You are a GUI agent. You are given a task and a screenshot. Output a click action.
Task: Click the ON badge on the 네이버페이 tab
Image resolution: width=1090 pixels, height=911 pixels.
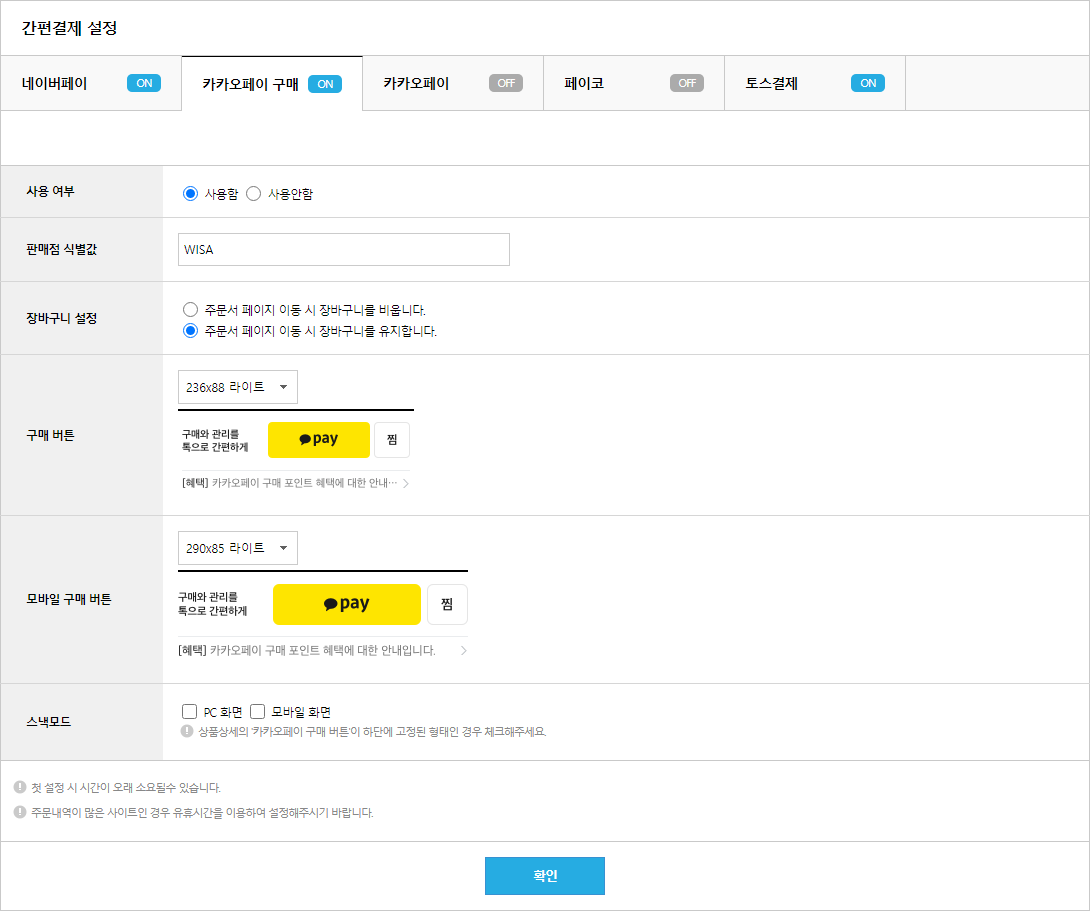click(x=144, y=83)
